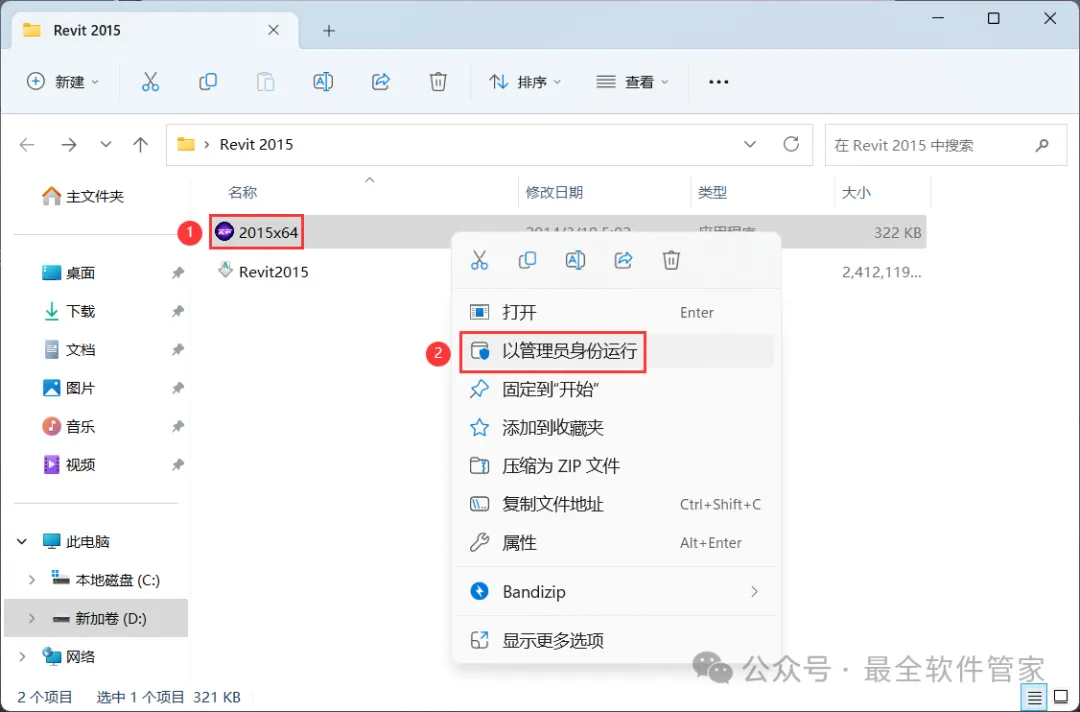This screenshot has height=712, width=1080.
Task: Click the Copy icon in the context menu
Action: pyautogui.click(x=528, y=260)
